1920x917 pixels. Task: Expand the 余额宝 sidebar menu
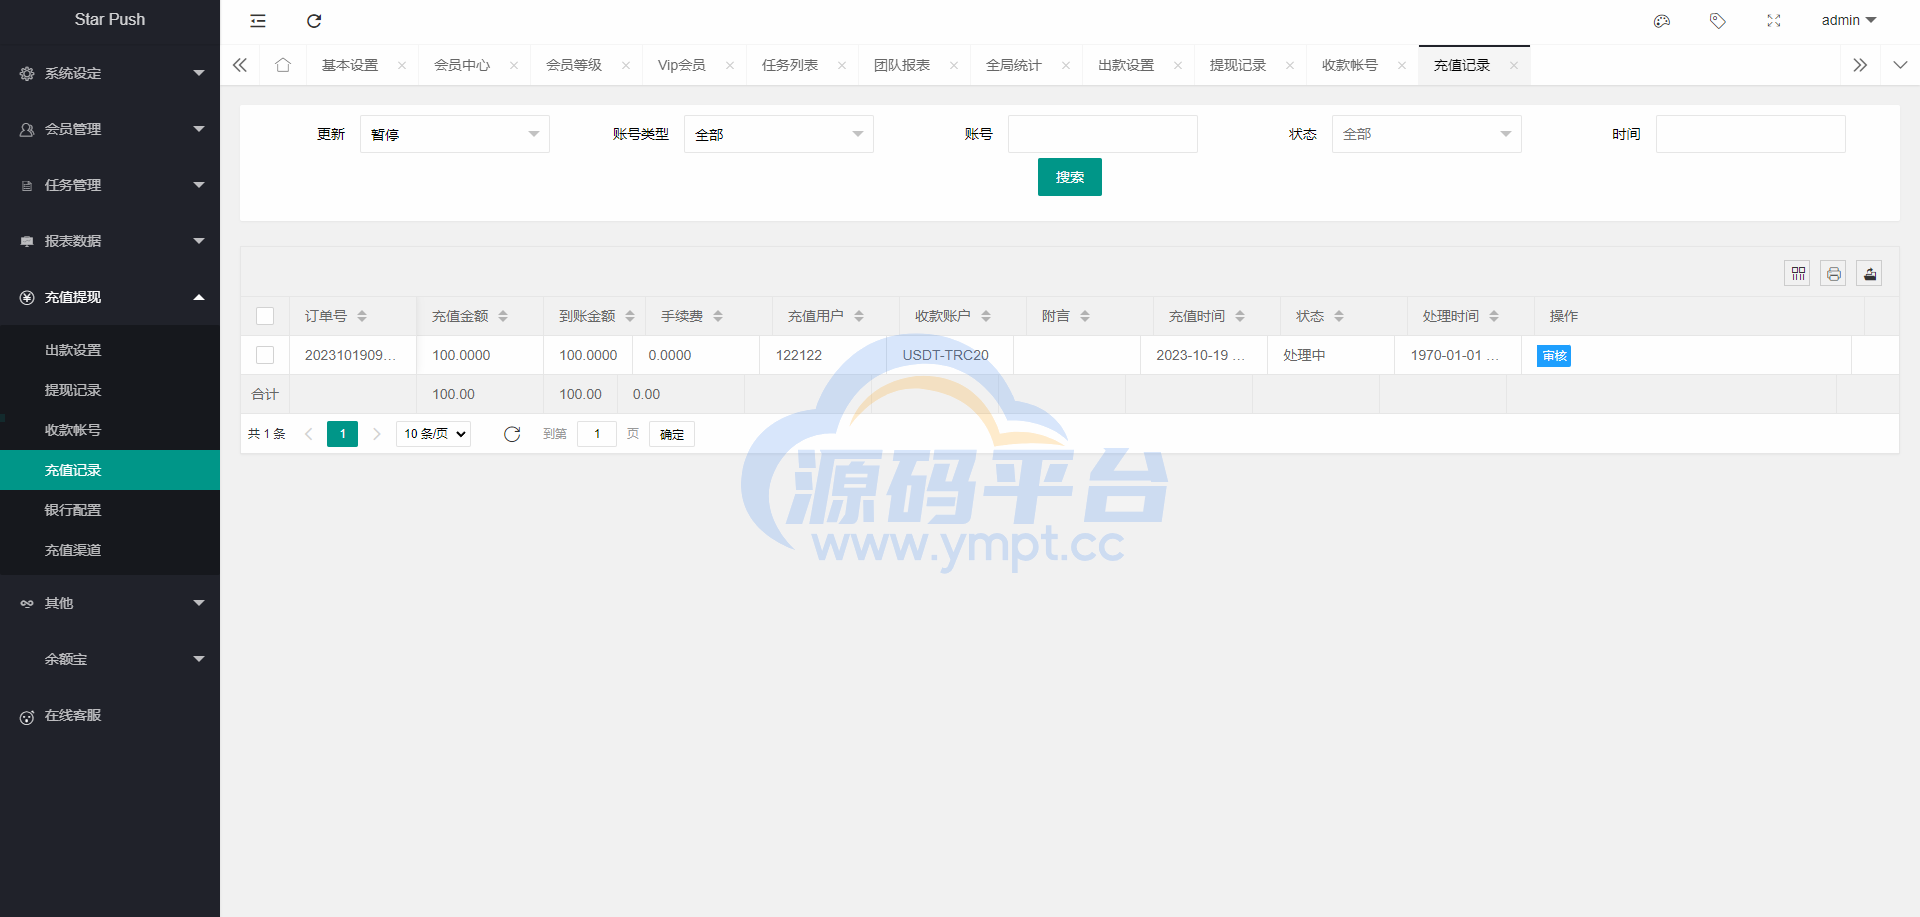pyautogui.click(x=110, y=659)
